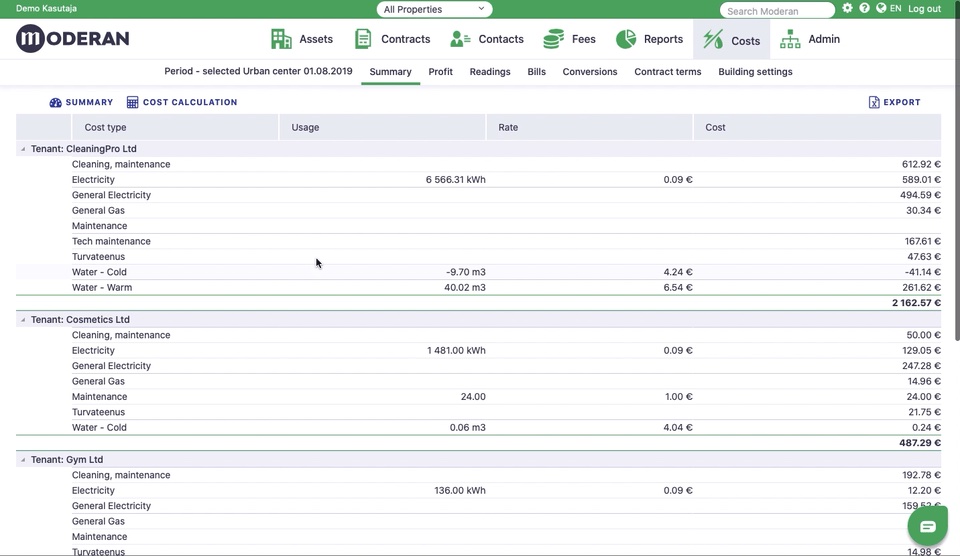
Task: Click the Cost Calculation calculator icon
Action: [x=132, y=102]
